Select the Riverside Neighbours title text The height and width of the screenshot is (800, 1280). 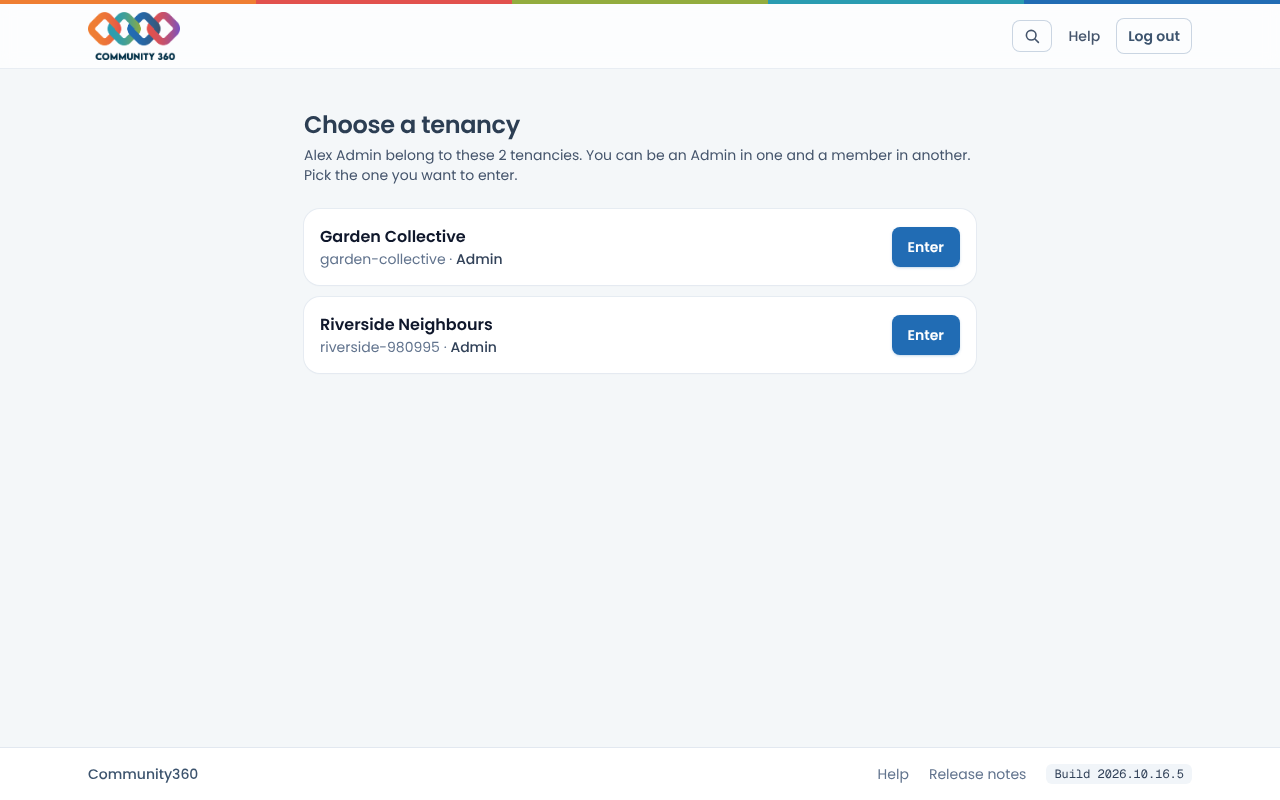click(406, 324)
